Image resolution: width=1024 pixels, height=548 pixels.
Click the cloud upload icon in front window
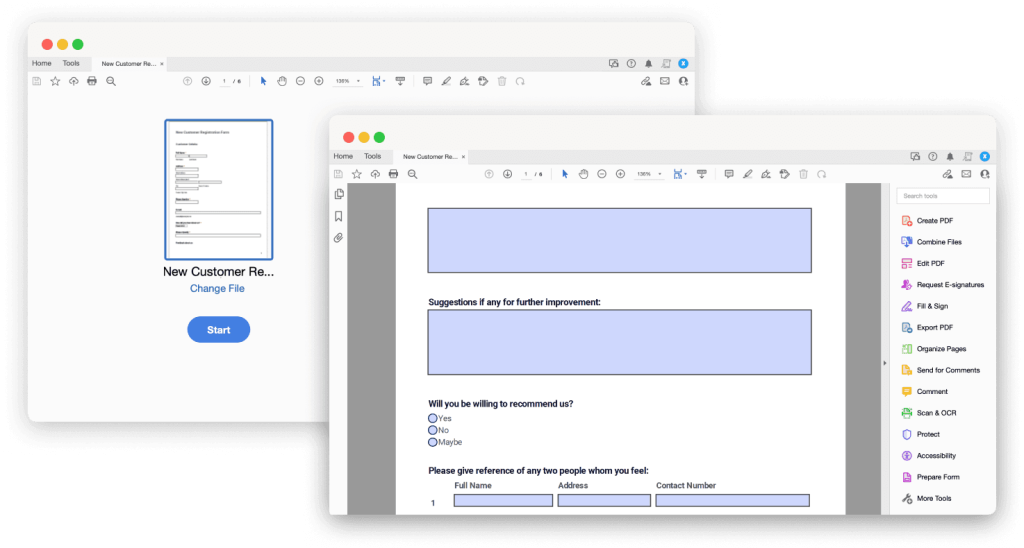click(x=375, y=174)
